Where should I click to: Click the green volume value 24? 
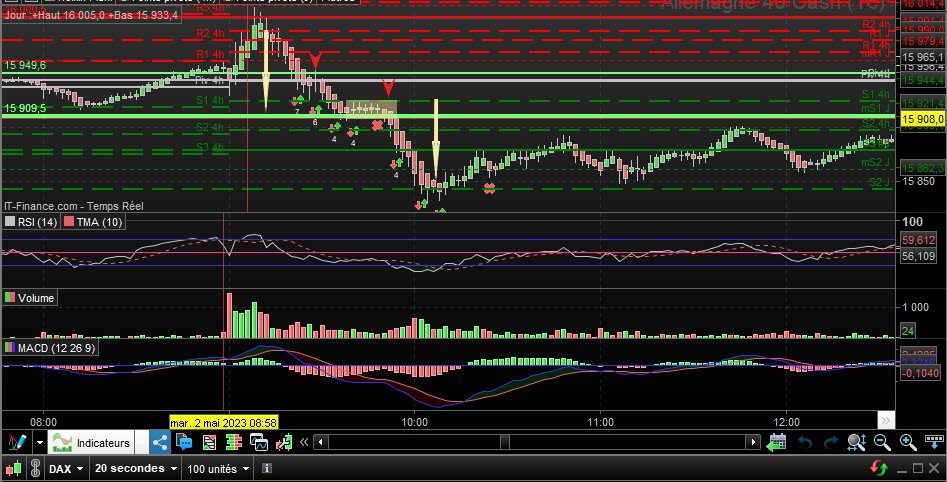(x=908, y=330)
